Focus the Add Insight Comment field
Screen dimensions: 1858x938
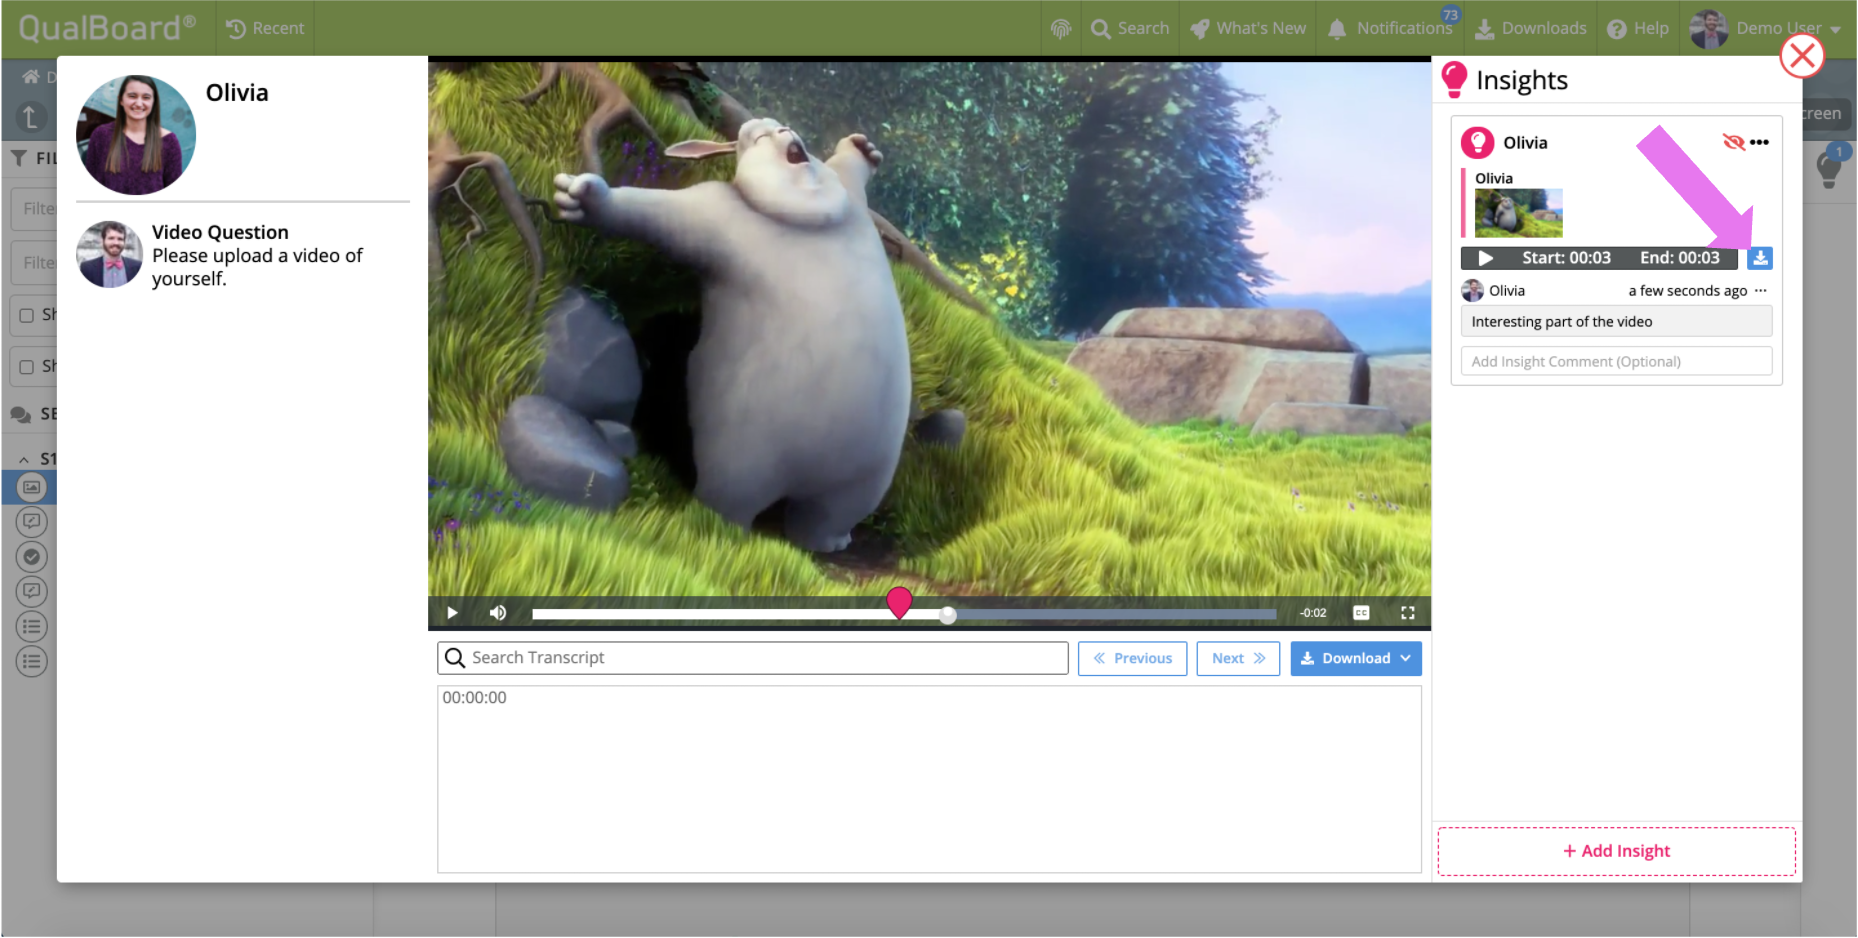(x=1616, y=361)
